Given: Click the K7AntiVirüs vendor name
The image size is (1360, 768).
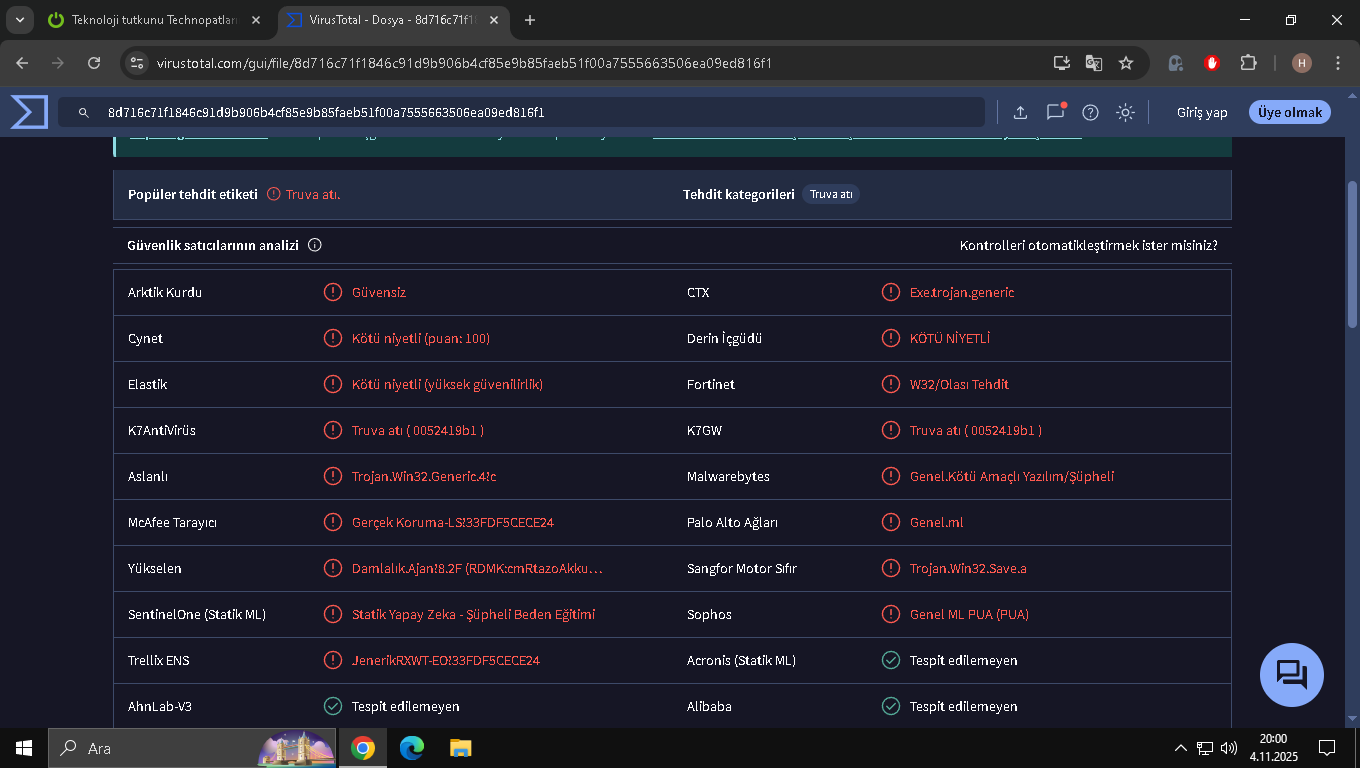Looking at the screenshot, I should pos(162,430).
